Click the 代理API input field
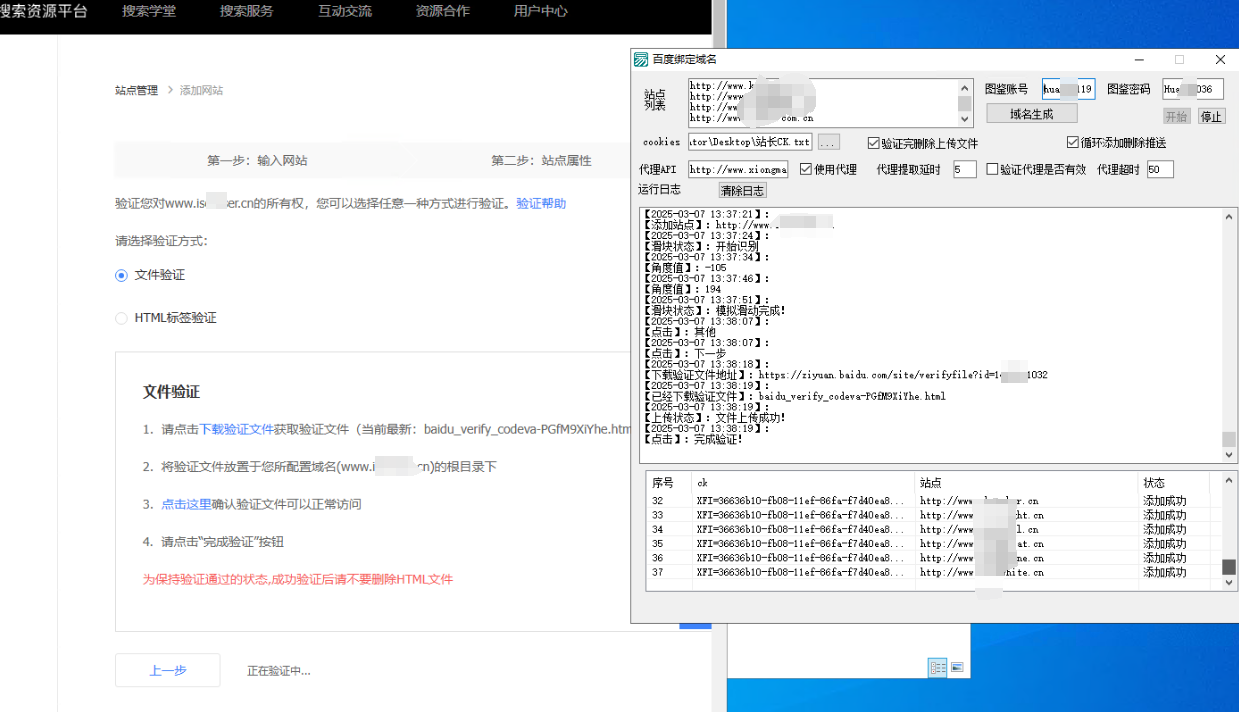This screenshot has width=1239, height=712. (x=738, y=169)
